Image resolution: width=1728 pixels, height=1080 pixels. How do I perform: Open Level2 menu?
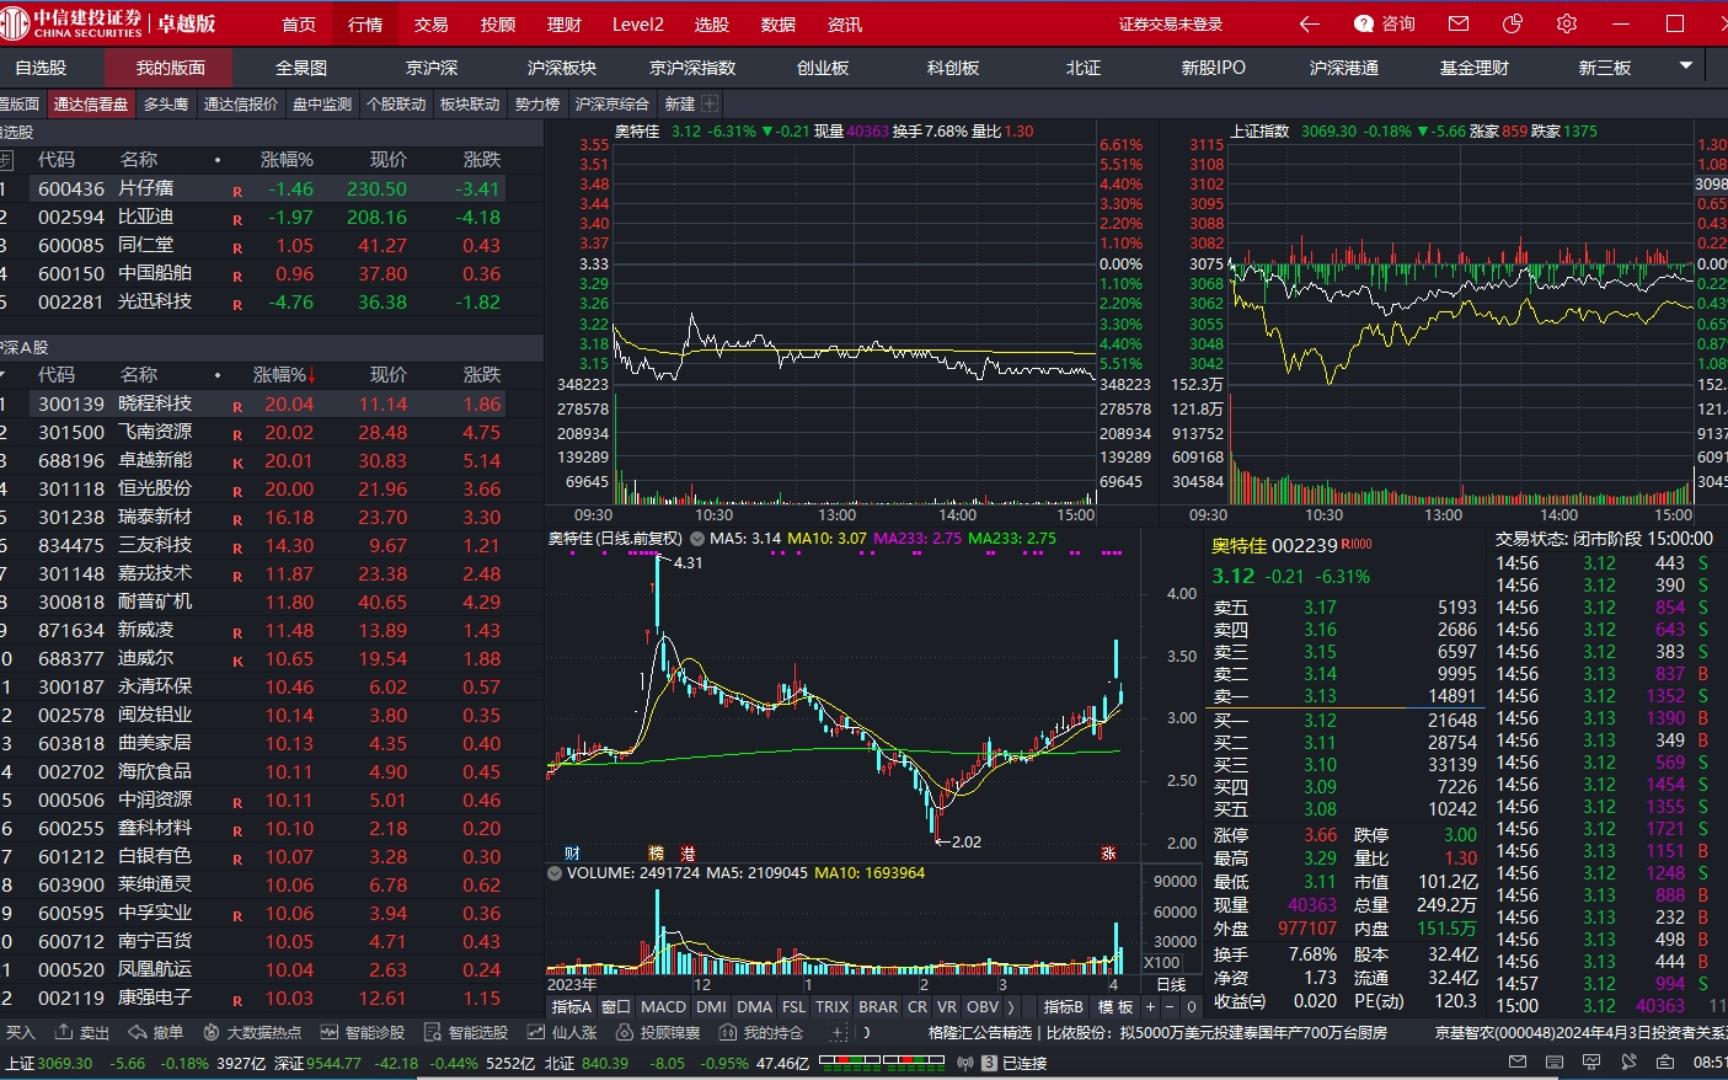(x=638, y=24)
